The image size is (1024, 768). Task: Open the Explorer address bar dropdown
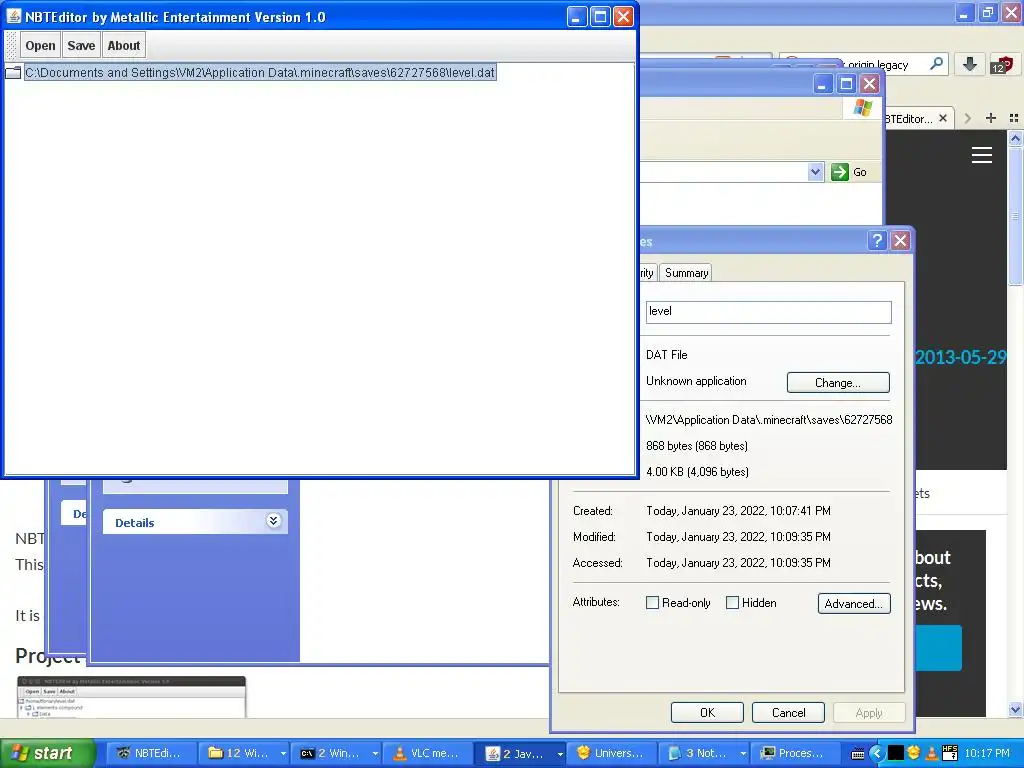(x=815, y=172)
